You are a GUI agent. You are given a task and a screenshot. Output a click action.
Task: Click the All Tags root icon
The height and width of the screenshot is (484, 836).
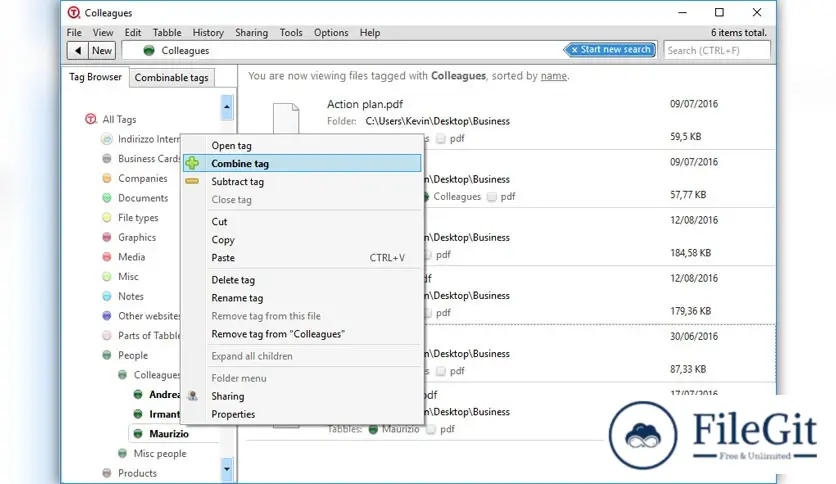91,119
